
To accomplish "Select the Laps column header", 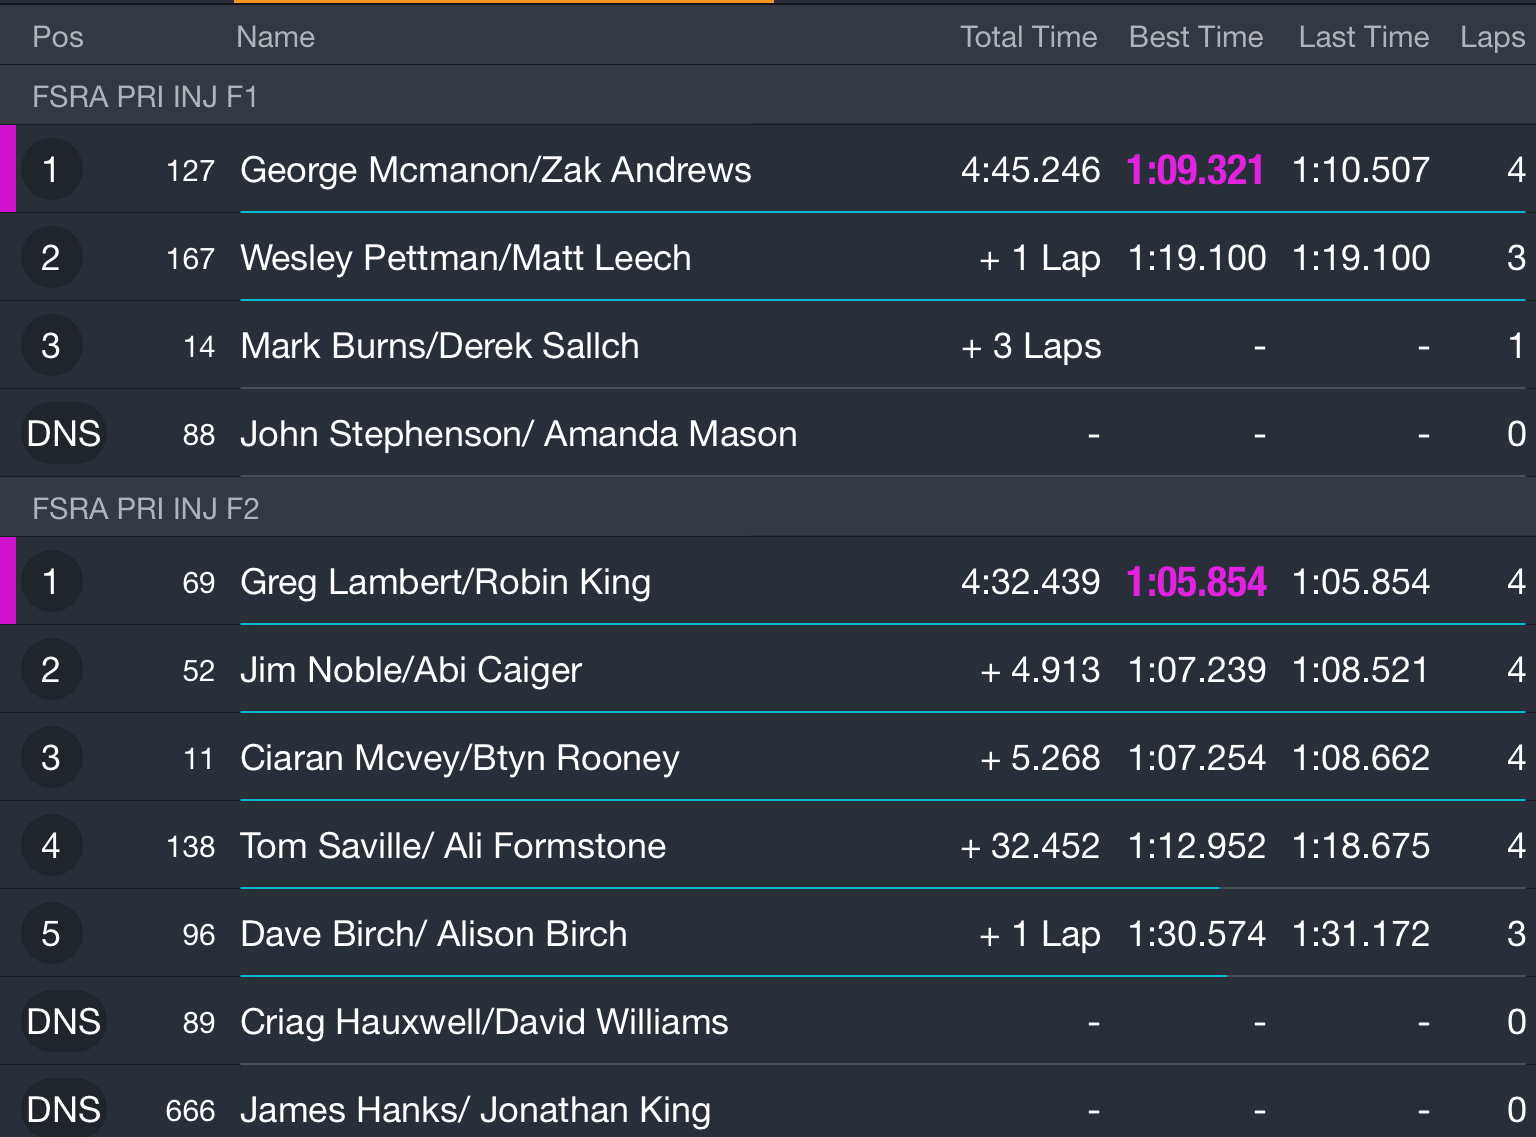I will click(1491, 37).
